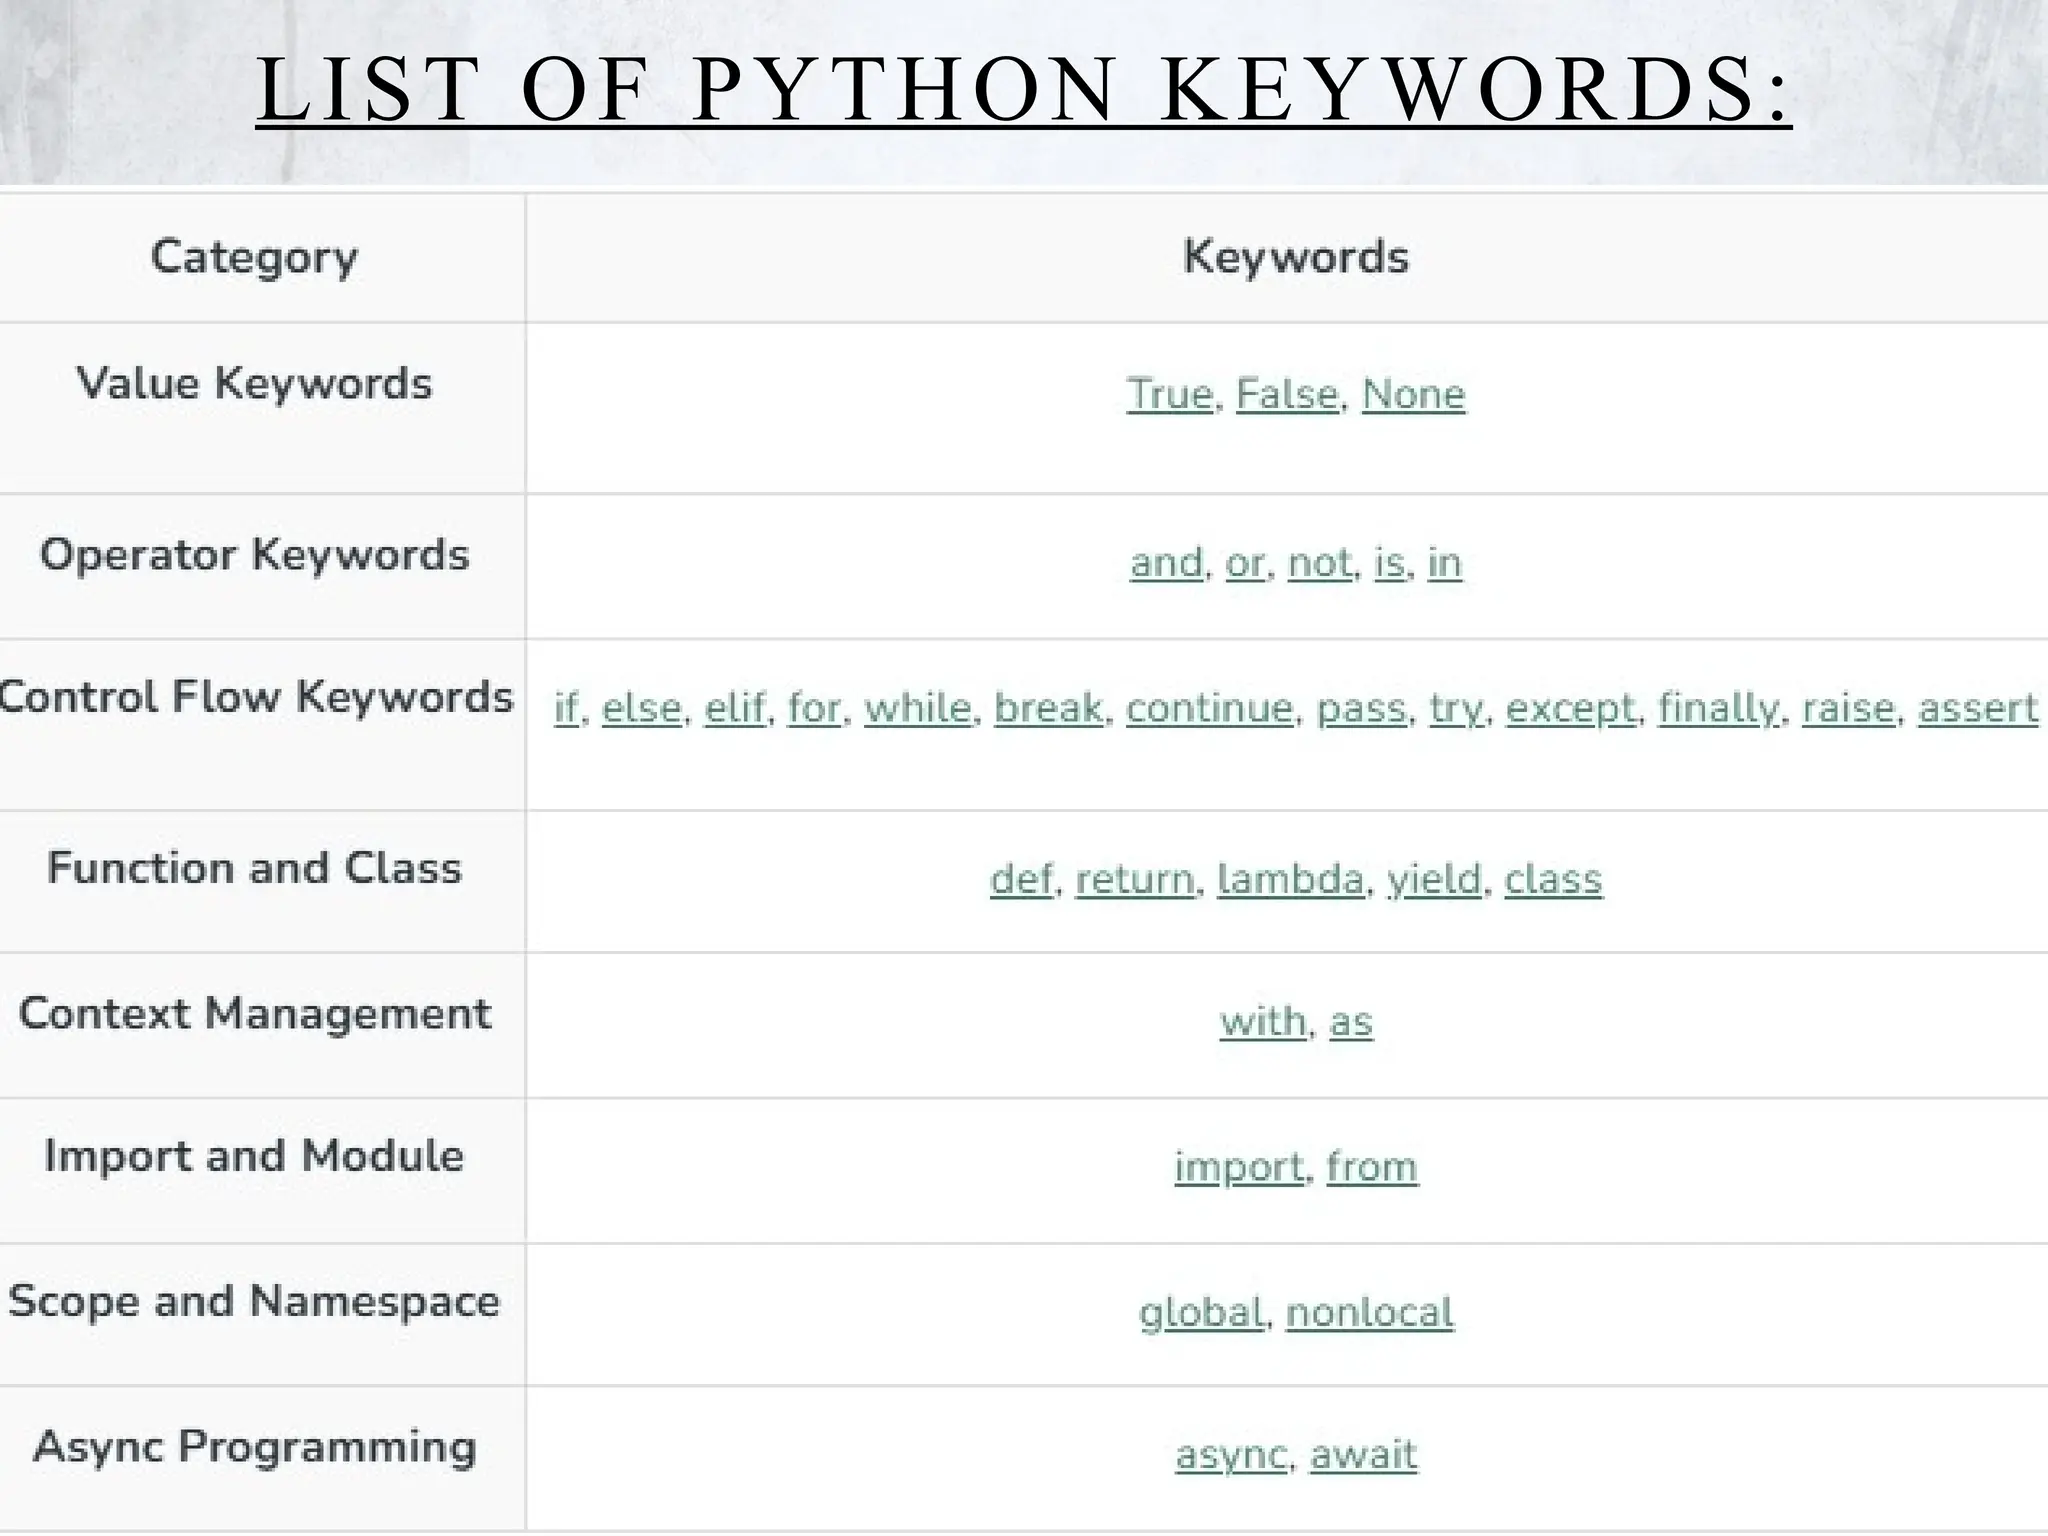Image resolution: width=2048 pixels, height=1536 pixels.
Task: Click the nonlocal keyword link
Action: point(1369,1312)
